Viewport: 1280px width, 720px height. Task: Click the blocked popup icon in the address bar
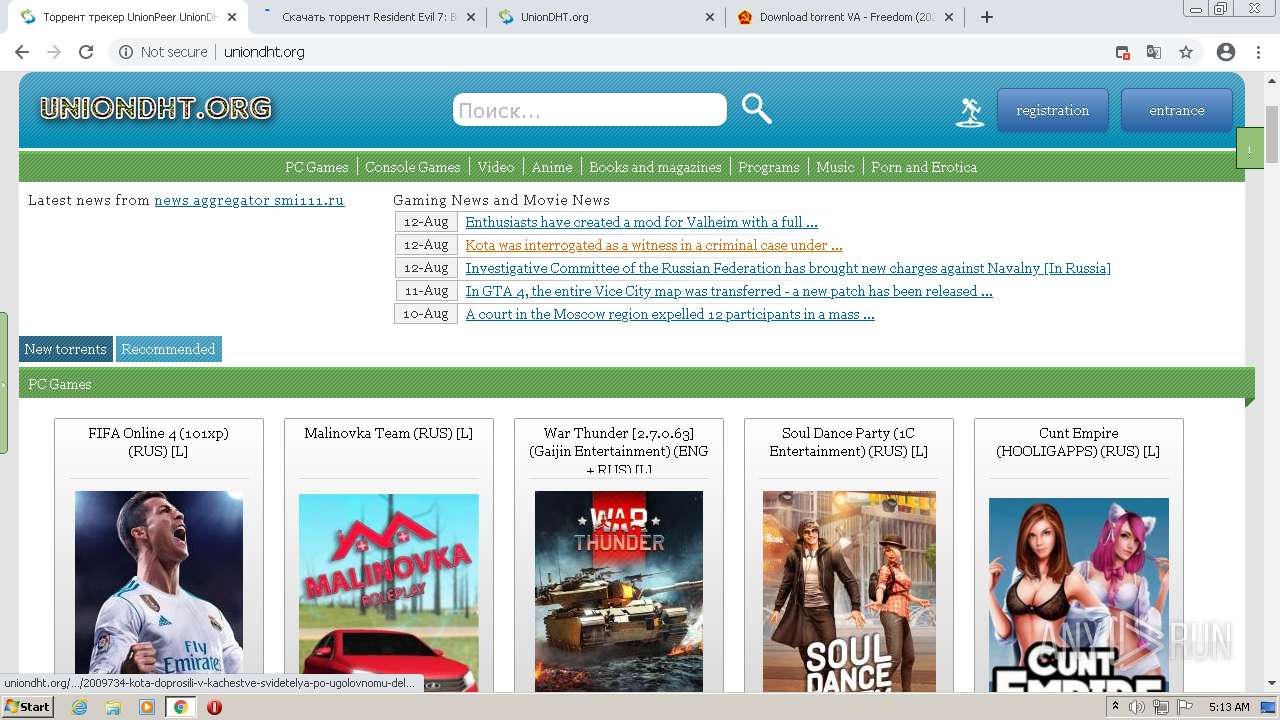point(1123,52)
